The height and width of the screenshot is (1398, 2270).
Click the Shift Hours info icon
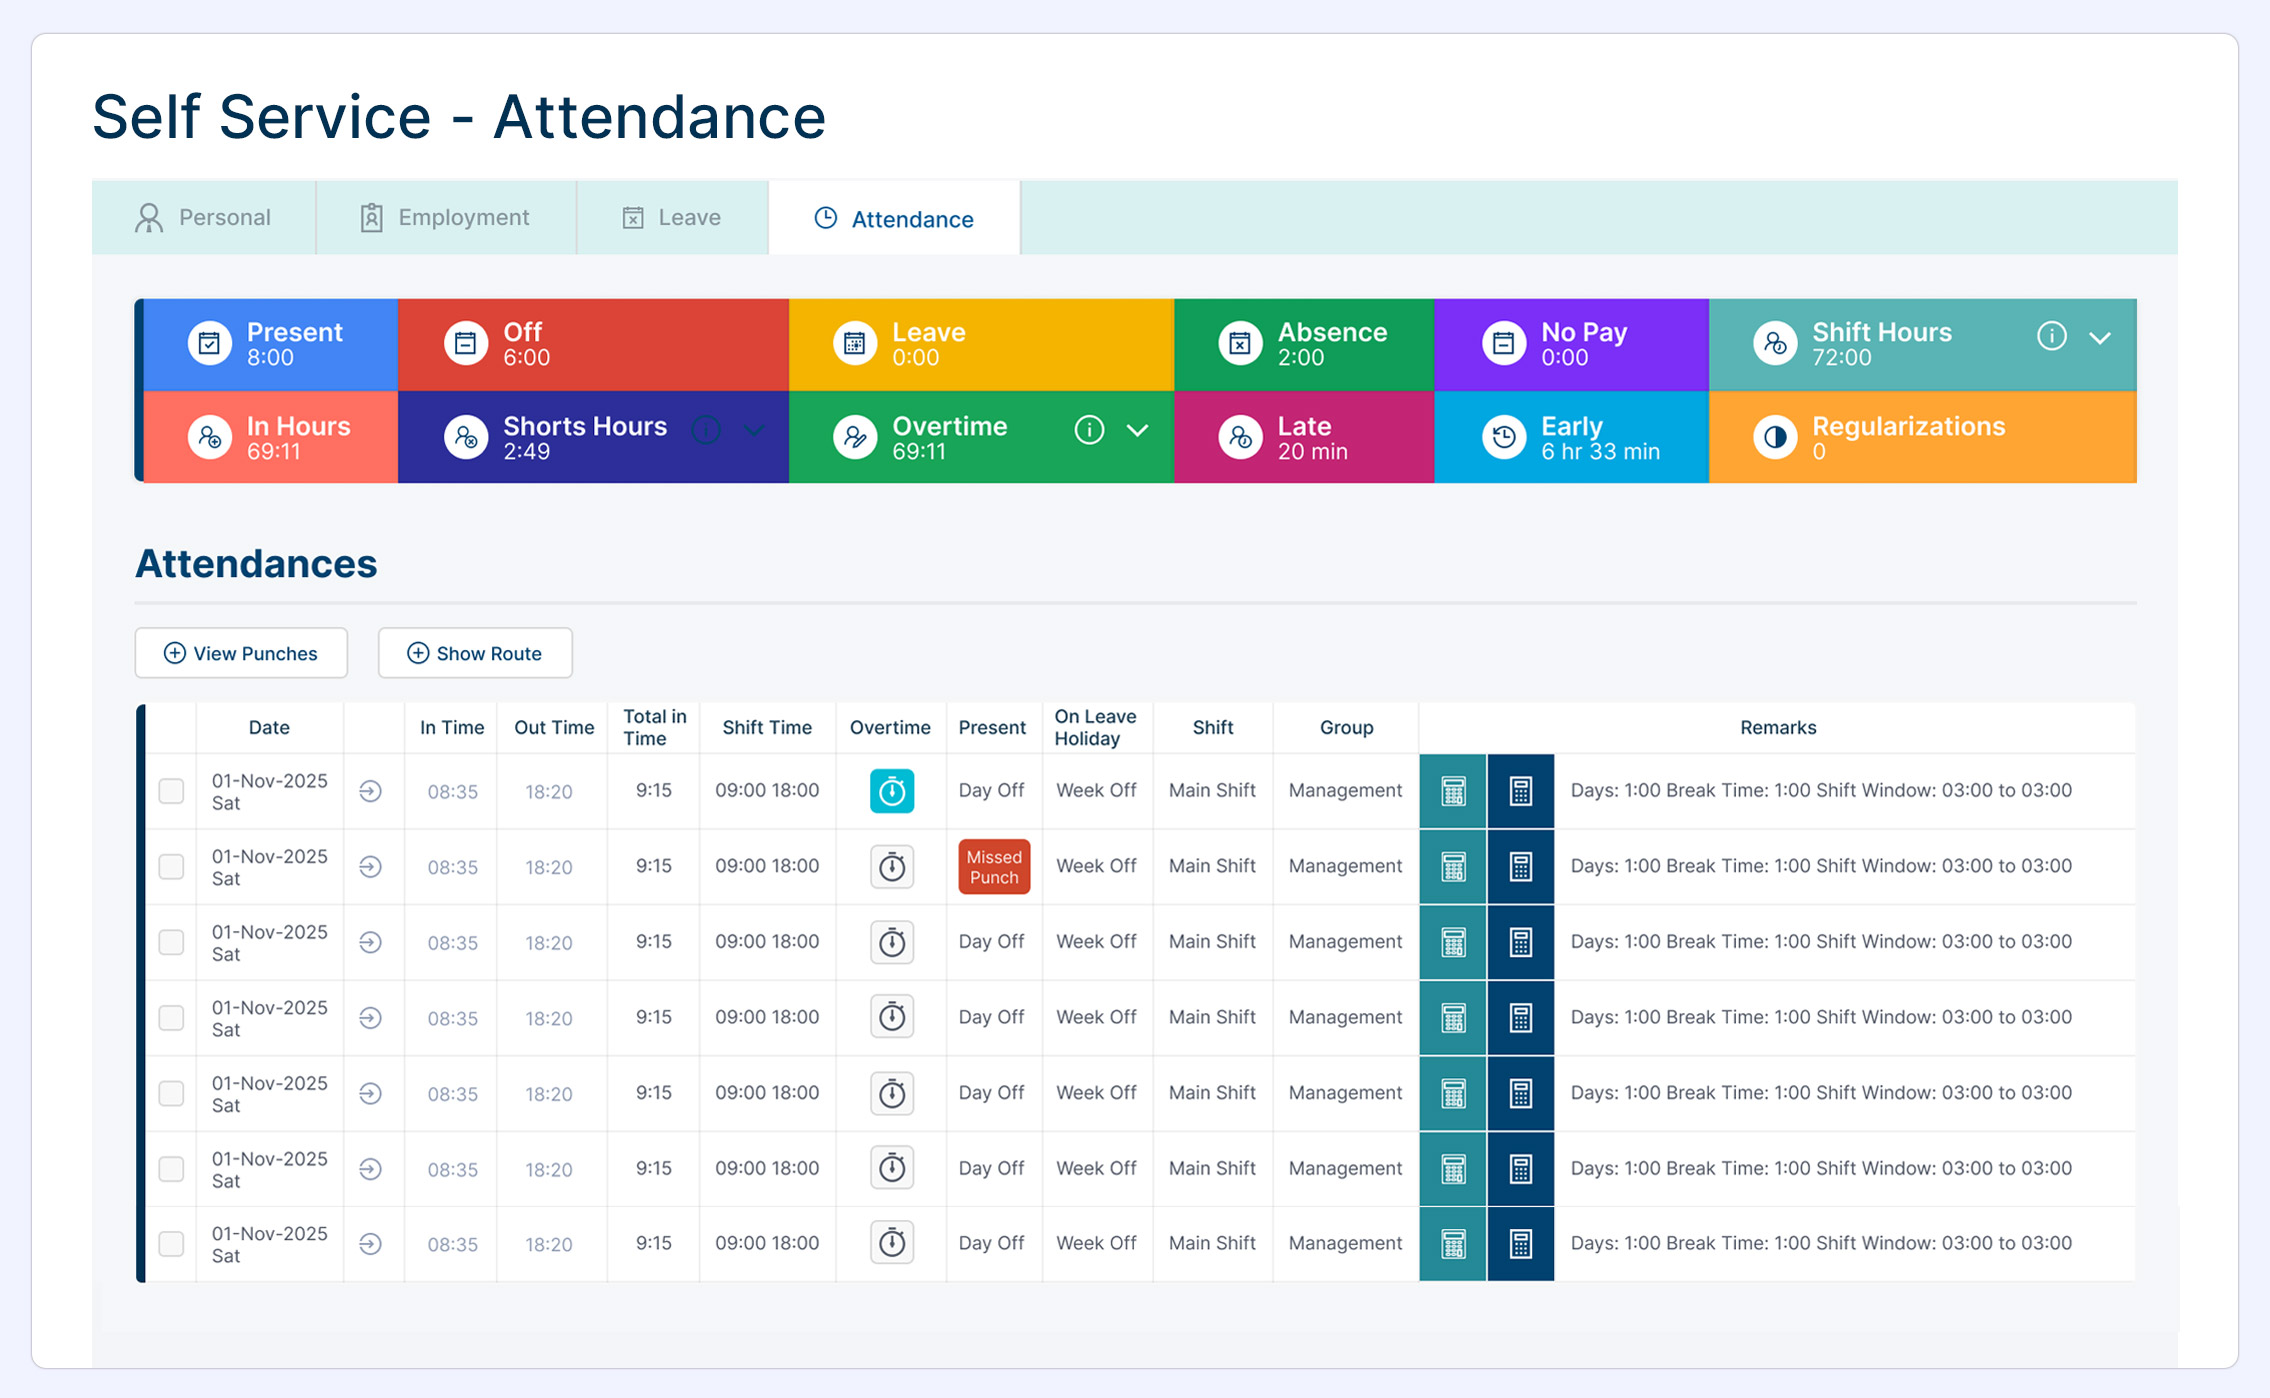coord(2051,336)
